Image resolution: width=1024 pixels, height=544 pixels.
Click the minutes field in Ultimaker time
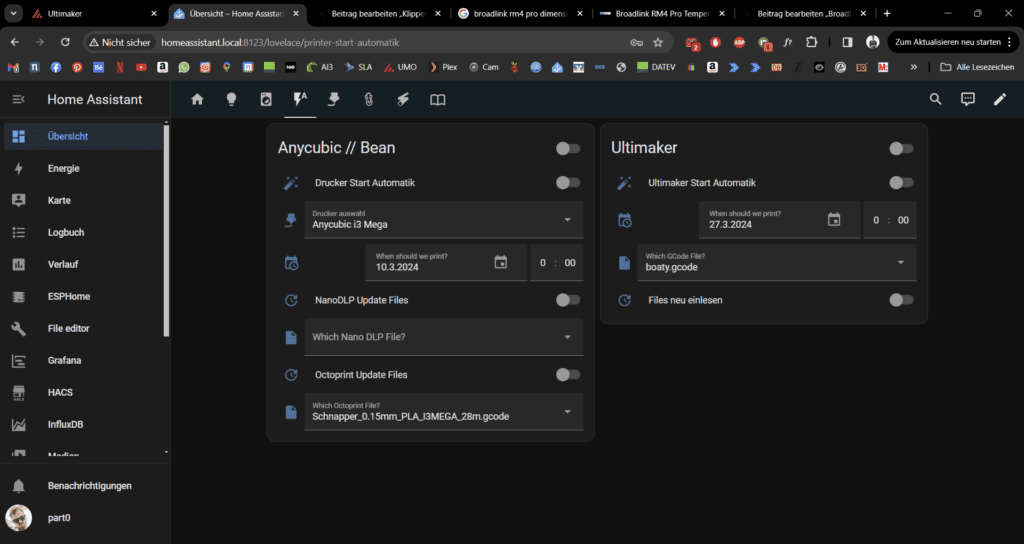(x=903, y=220)
